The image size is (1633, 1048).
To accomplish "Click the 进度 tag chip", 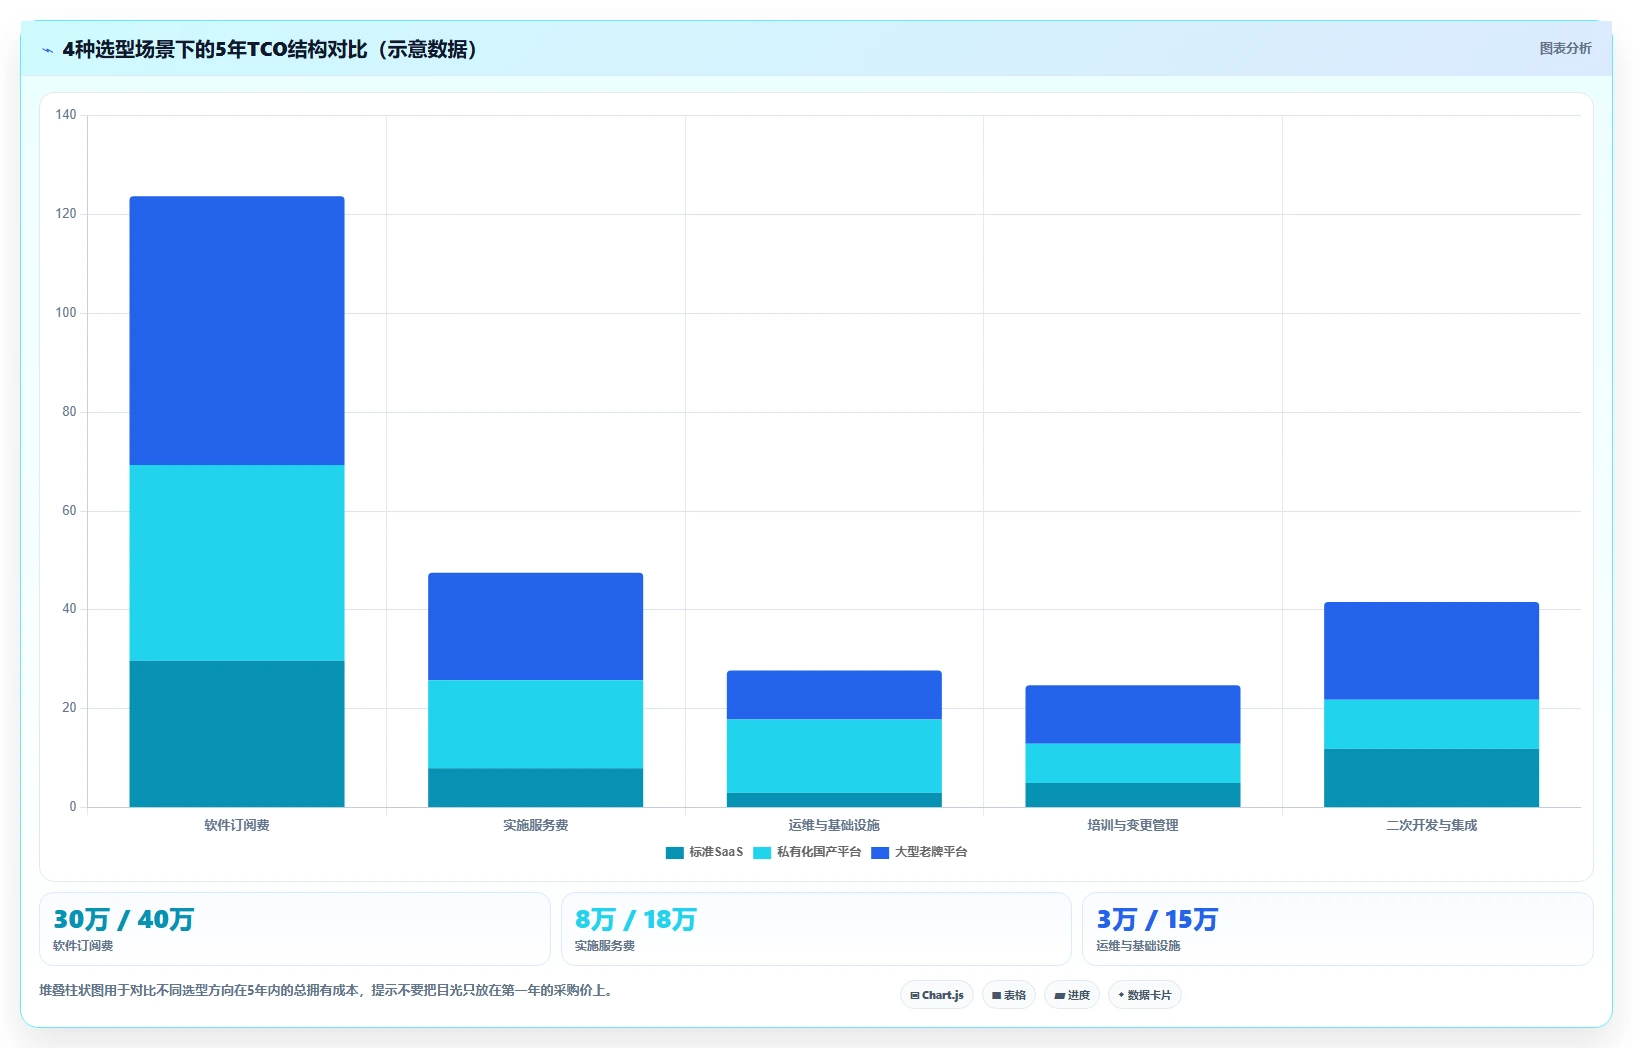I will [1072, 995].
